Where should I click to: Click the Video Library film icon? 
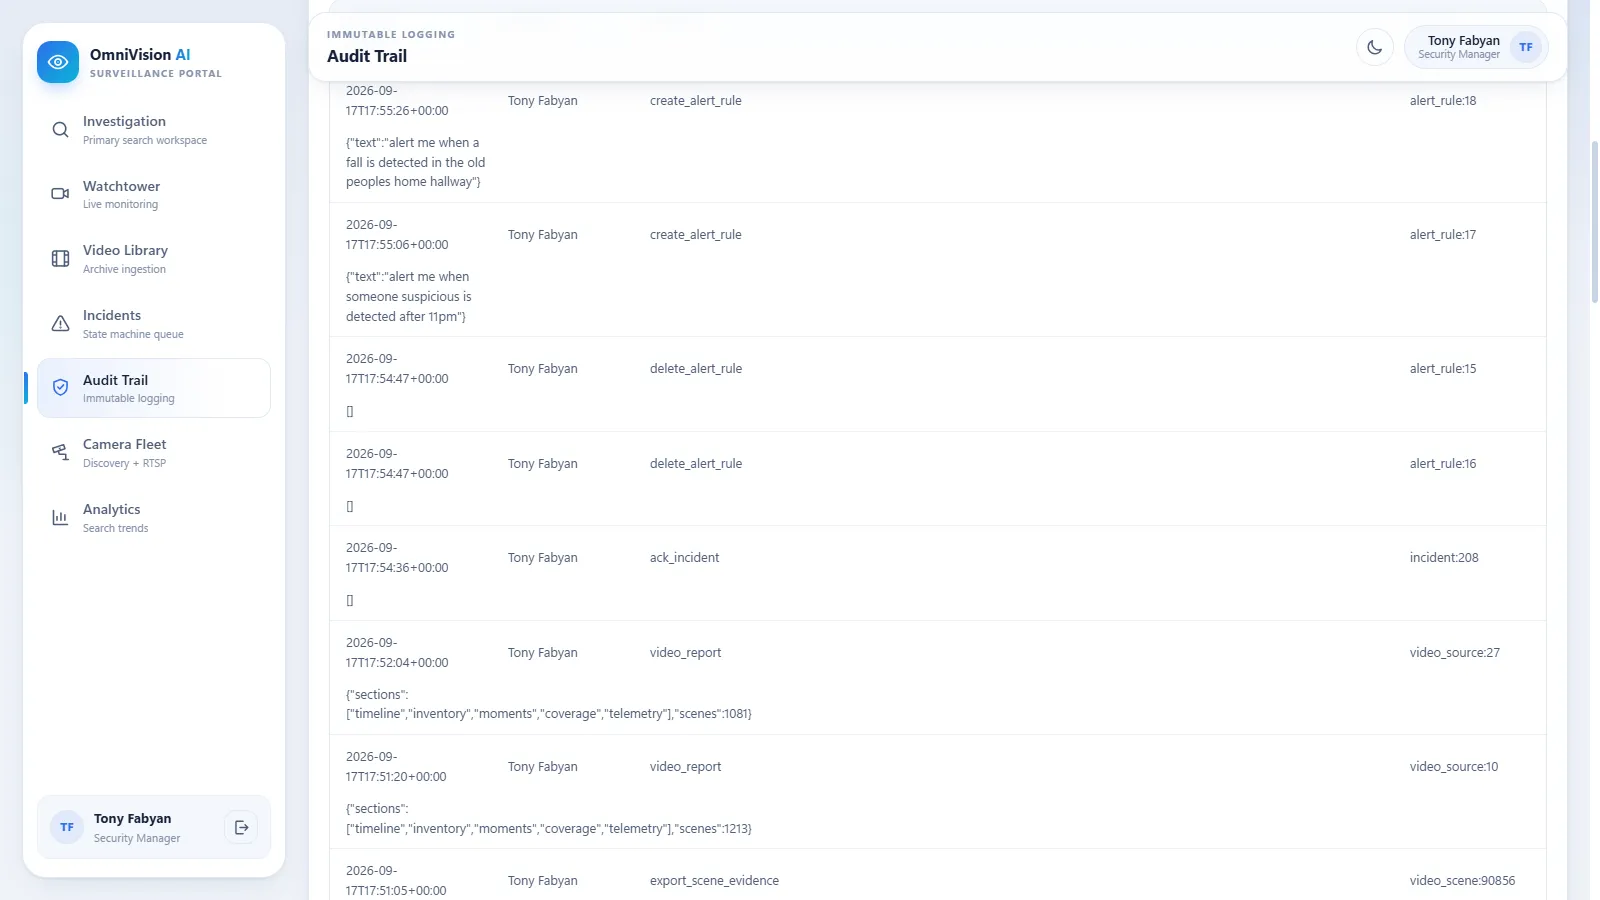[60, 259]
